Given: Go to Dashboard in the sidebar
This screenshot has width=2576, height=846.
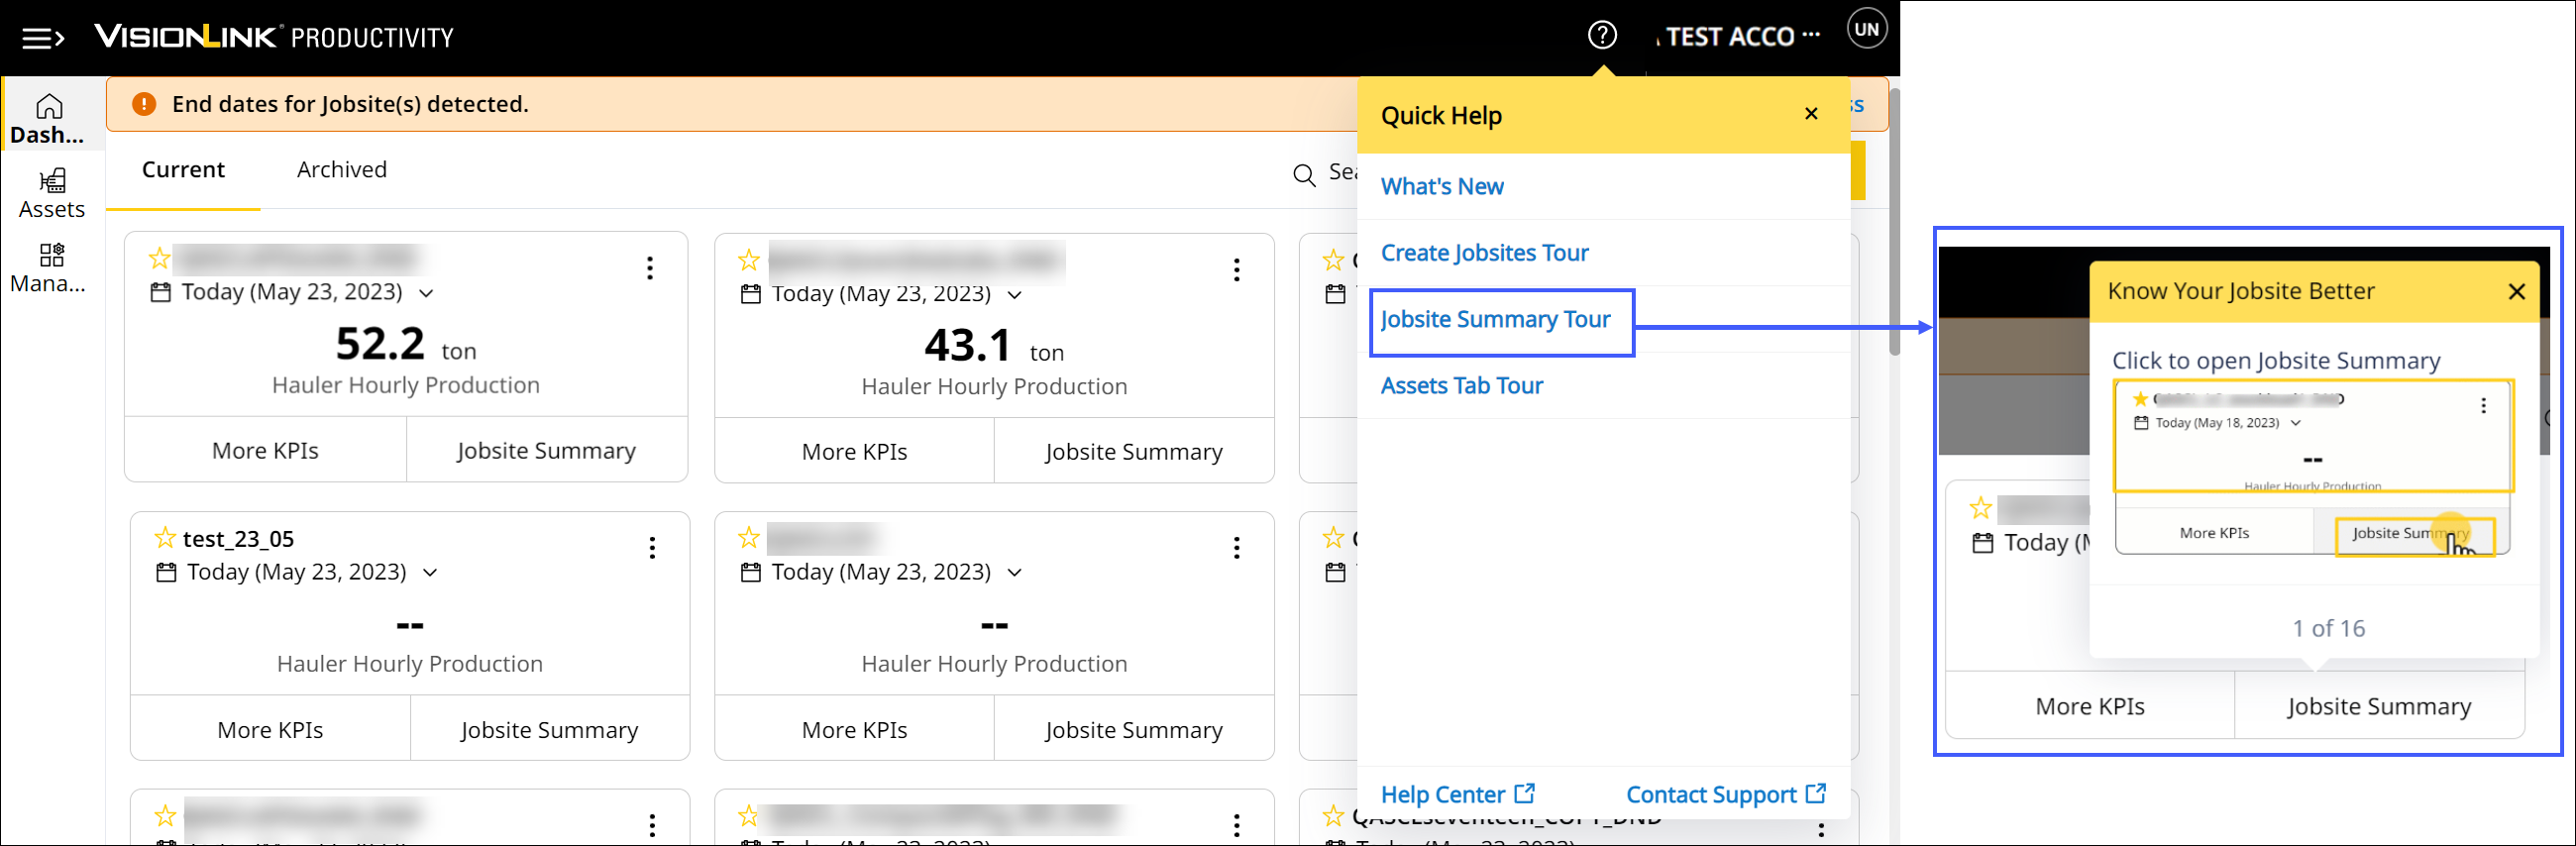Looking at the screenshot, I should tap(49, 118).
